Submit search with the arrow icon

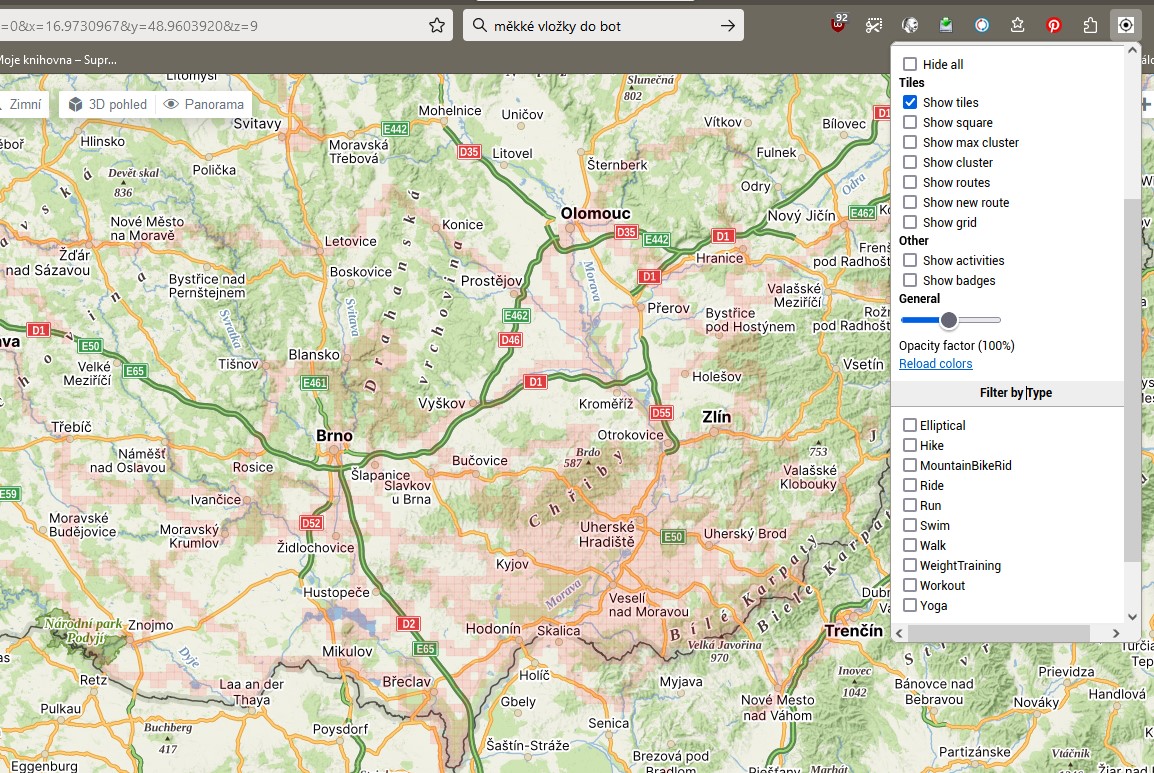pos(728,25)
